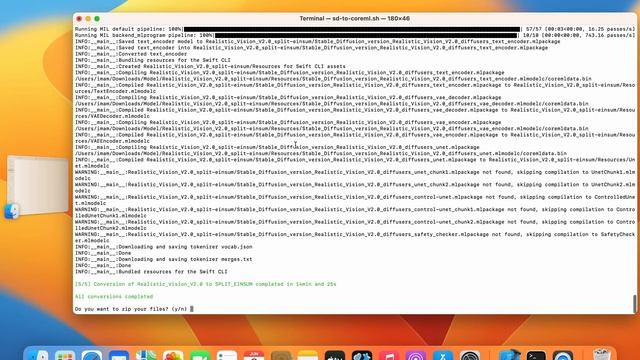Open Maps from the Dock
Image resolution: width=640 pixels, height=360 pixels.
coord(146,356)
